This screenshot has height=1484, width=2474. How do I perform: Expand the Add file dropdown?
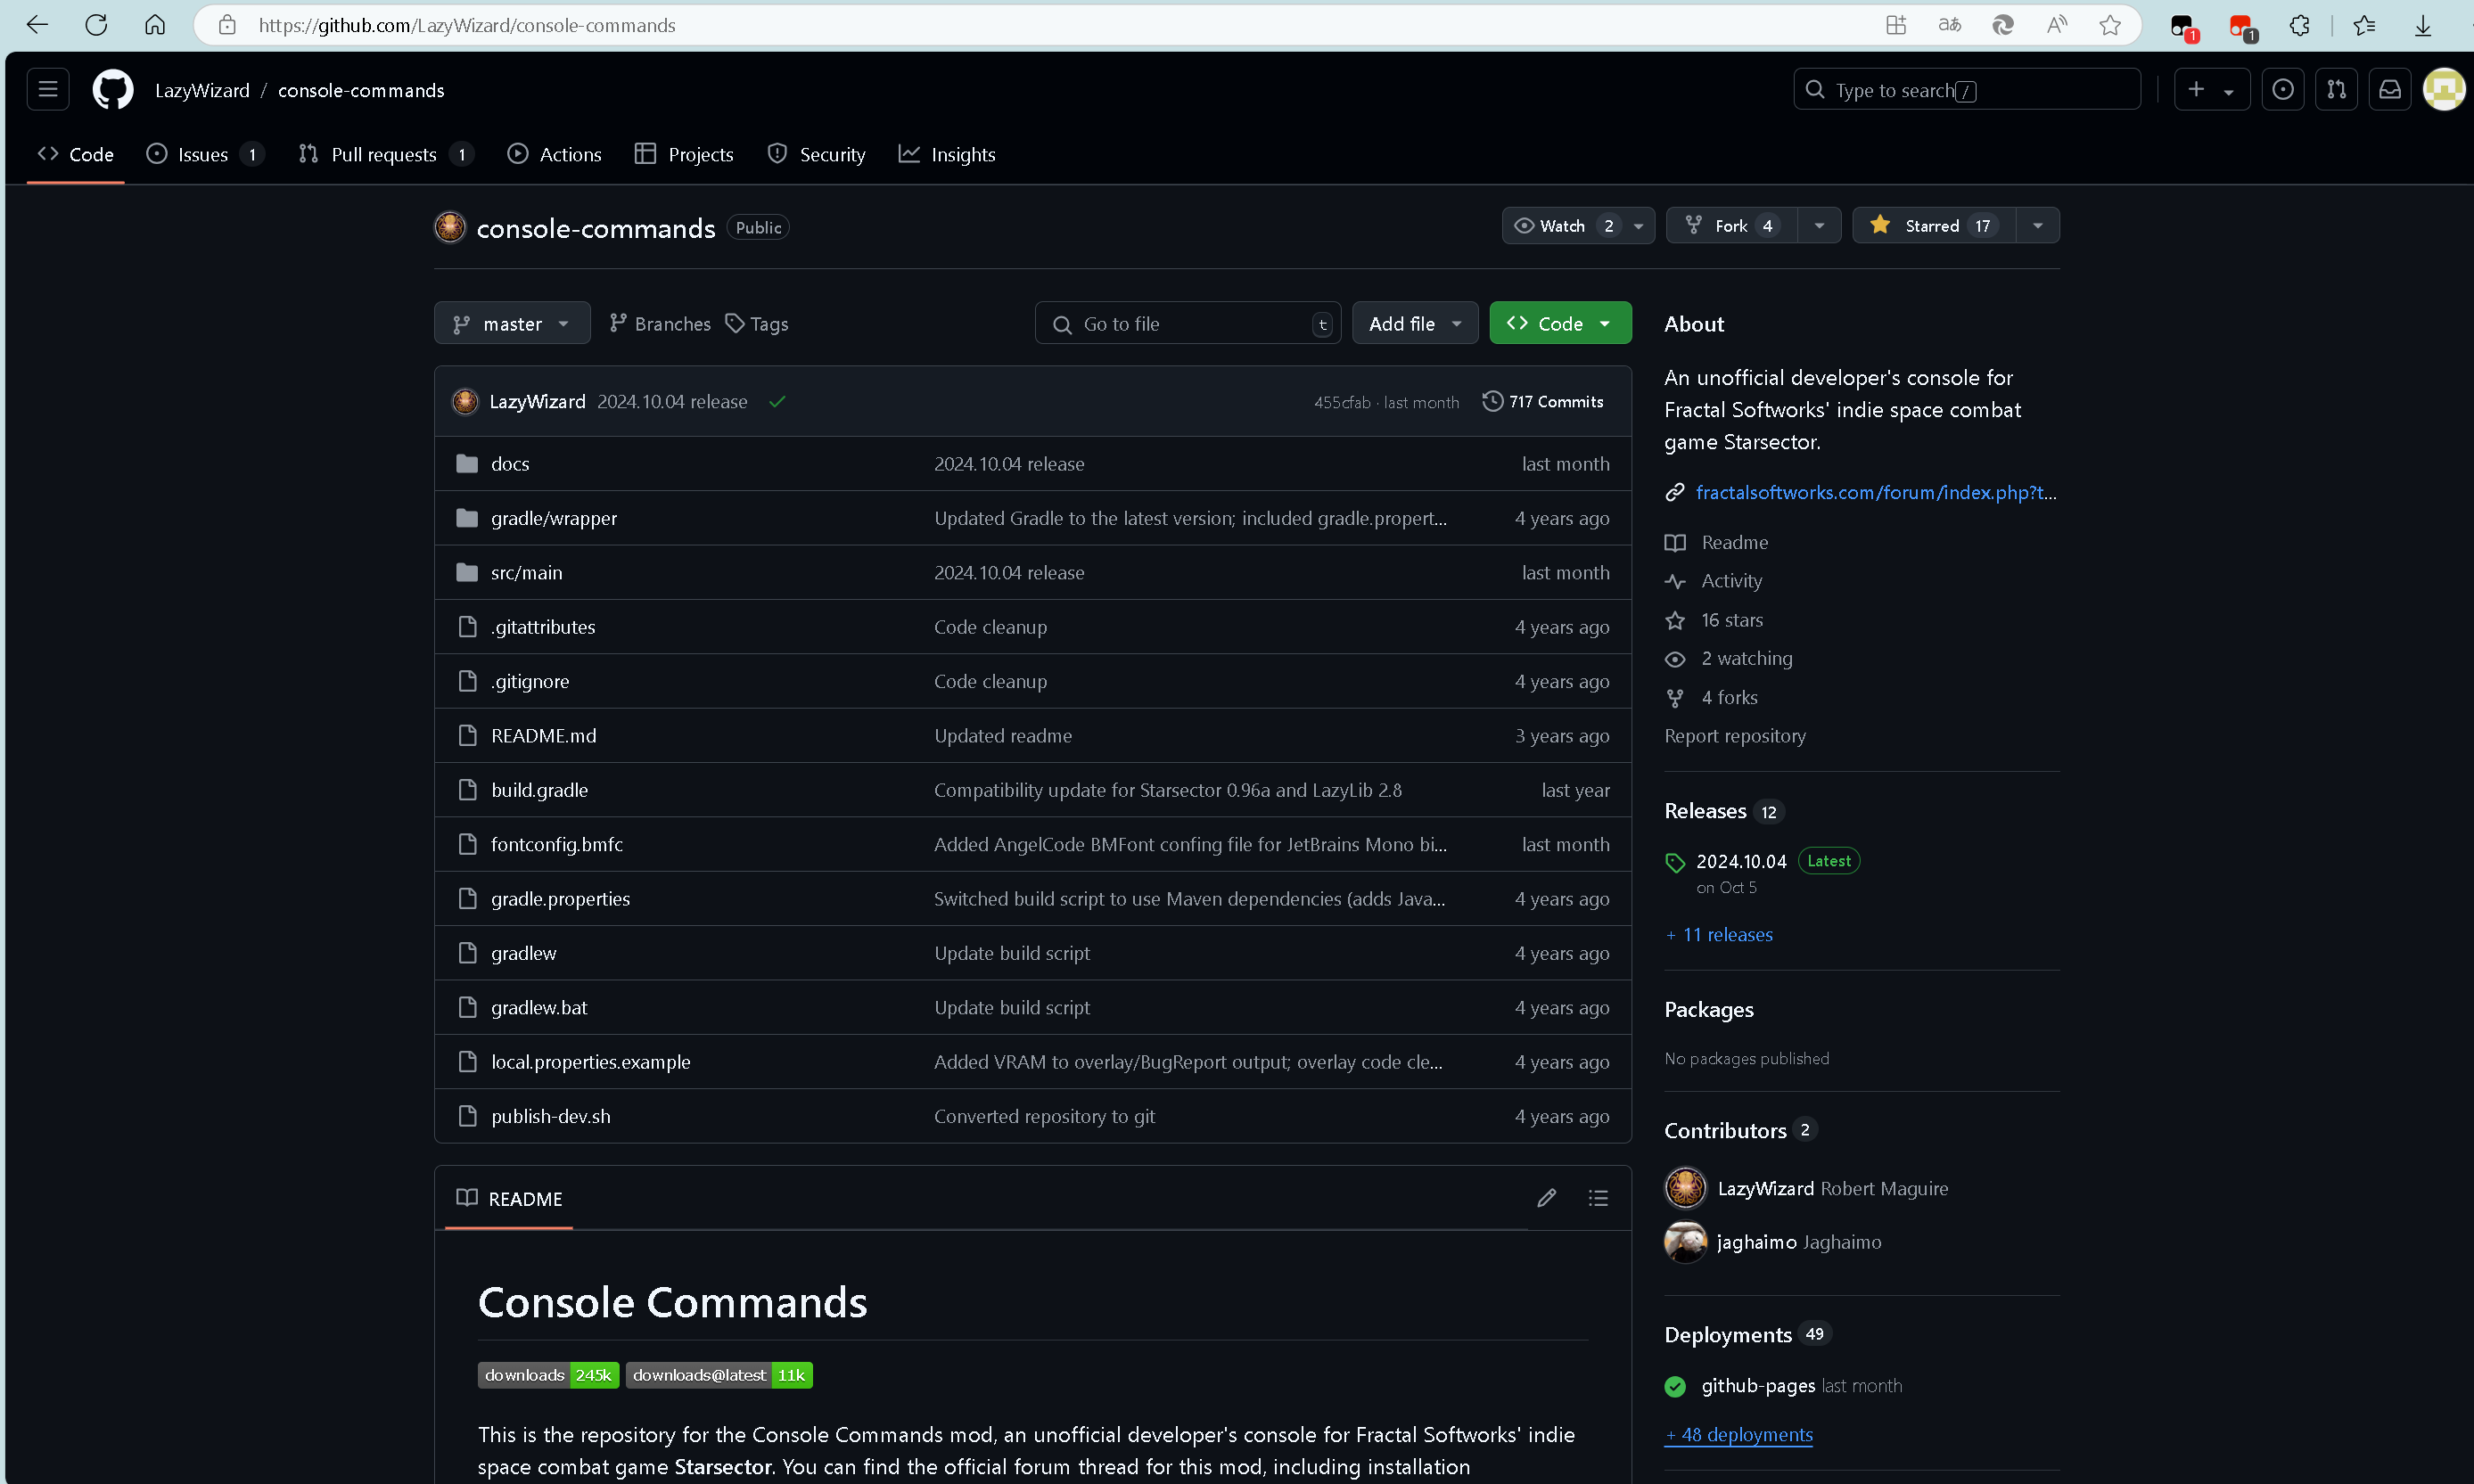click(1414, 324)
